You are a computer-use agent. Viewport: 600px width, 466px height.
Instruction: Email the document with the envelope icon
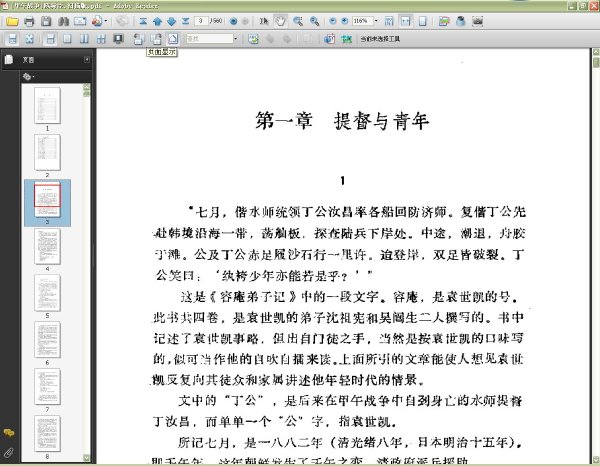coord(80,21)
